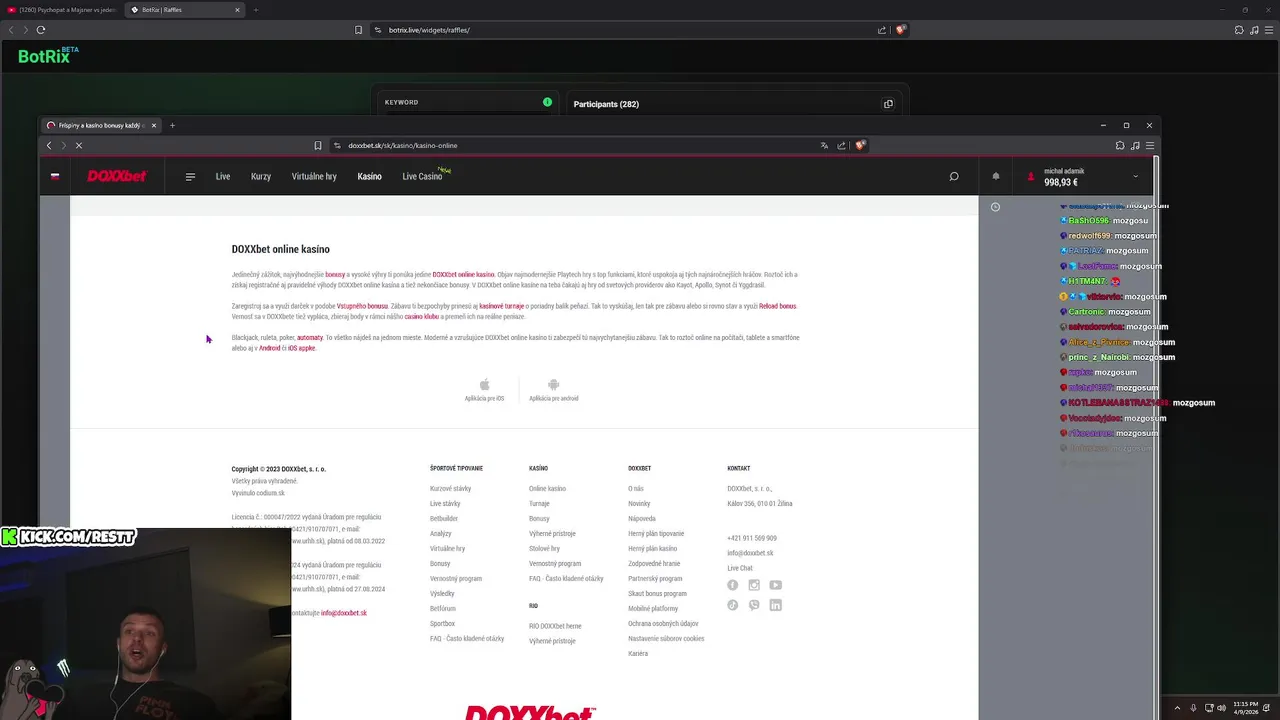Image resolution: width=1280 pixels, height=720 pixels.
Task: Bookmark the botrix.live page in back window
Action: click(x=358, y=30)
